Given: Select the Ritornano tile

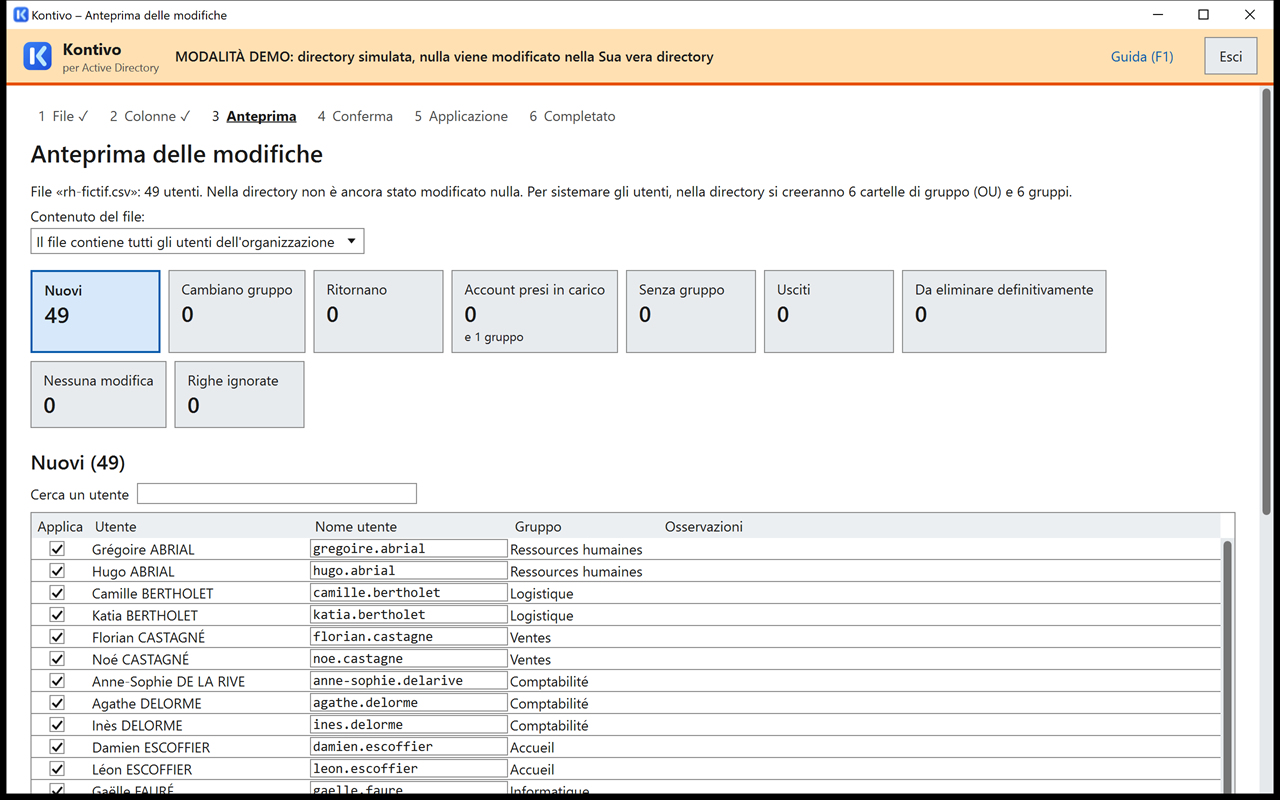Looking at the screenshot, I should click(x=378, y=311).
